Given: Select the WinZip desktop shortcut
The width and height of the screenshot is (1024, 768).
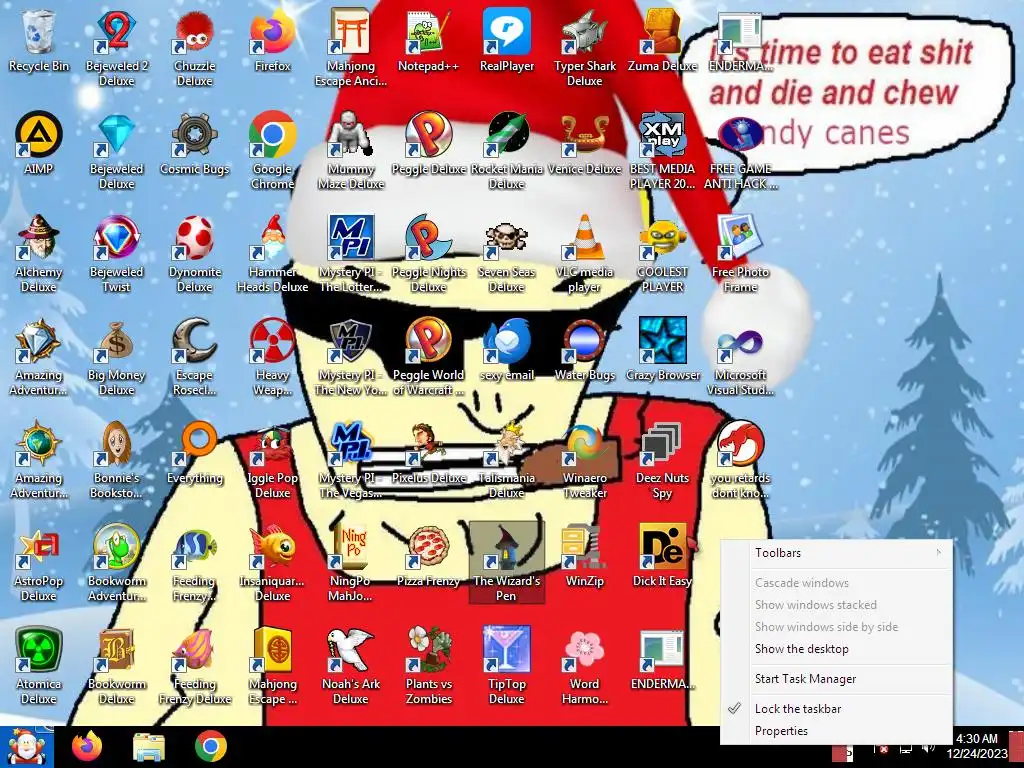Looking at the screenshot, I should [584, 556].
